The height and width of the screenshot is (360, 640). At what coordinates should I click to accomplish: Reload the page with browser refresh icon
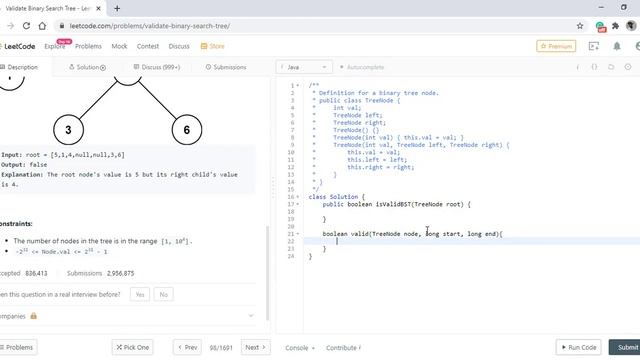[x=26, y=26]
